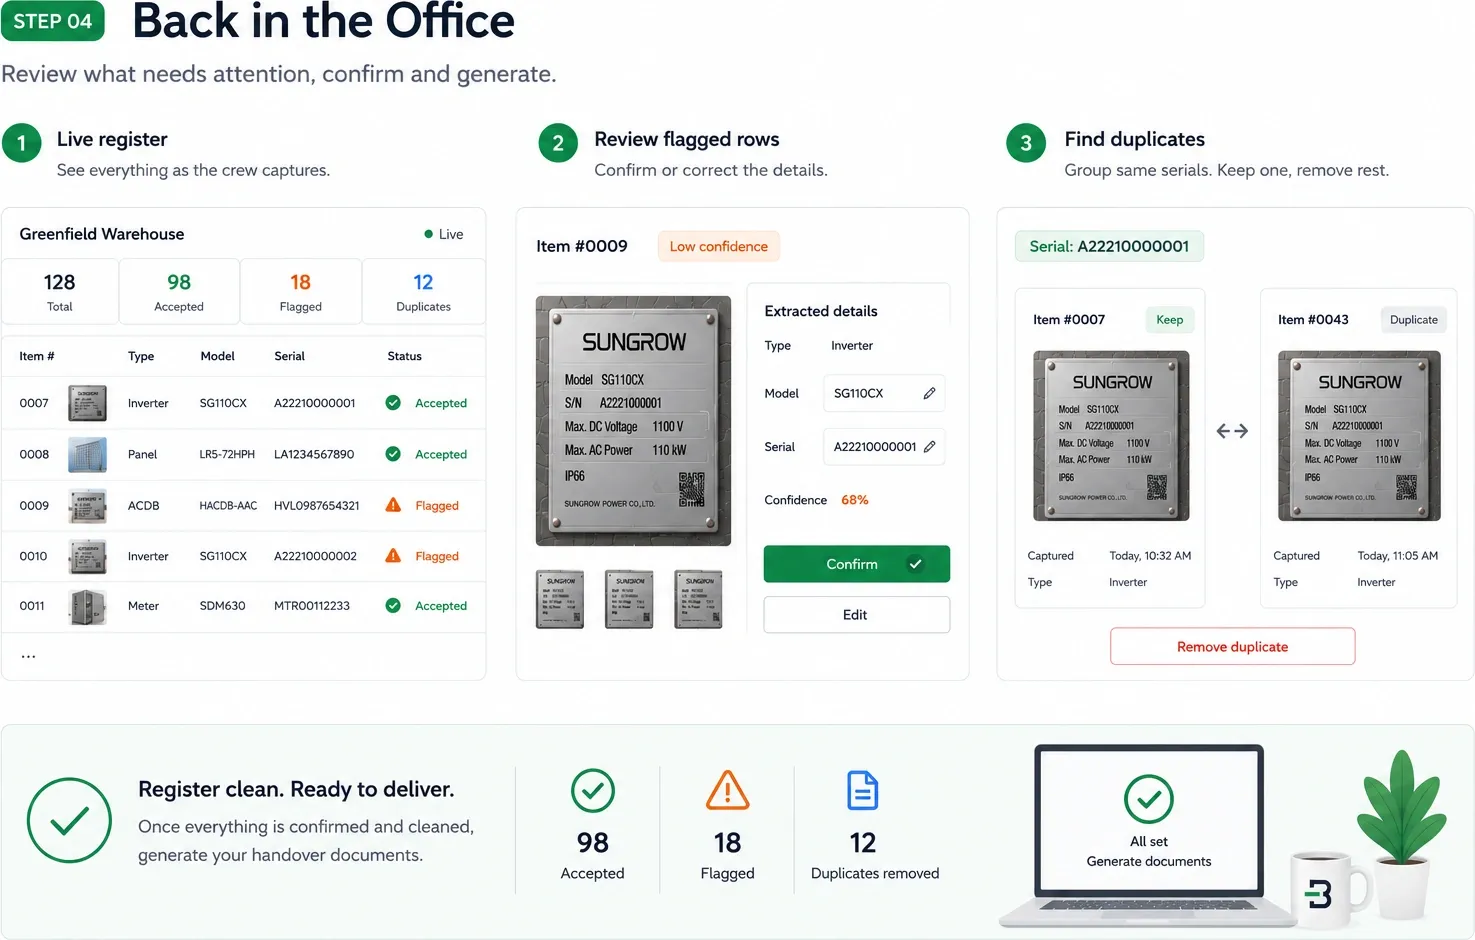1475x940 pixels.
Task: Click the Keep badge on Item #0007
Action: point(1169,320)
